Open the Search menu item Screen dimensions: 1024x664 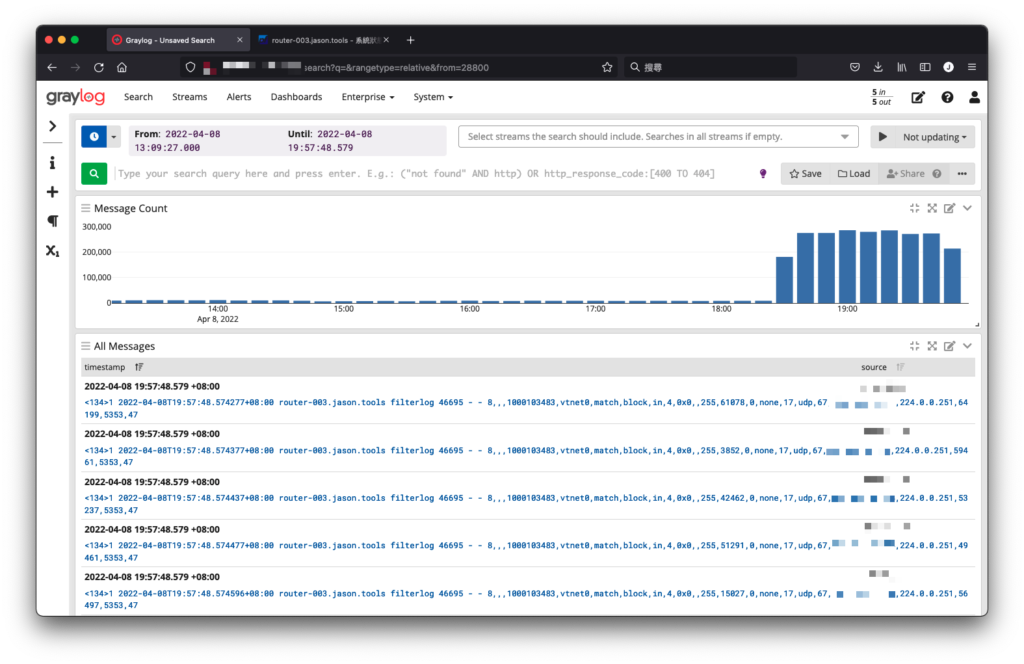[x=138, y=97]
